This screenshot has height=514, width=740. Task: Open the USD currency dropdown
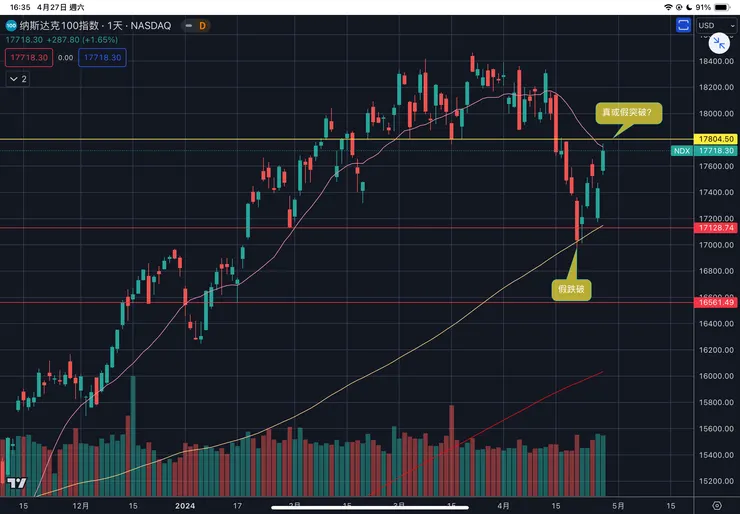click(712, 25)
